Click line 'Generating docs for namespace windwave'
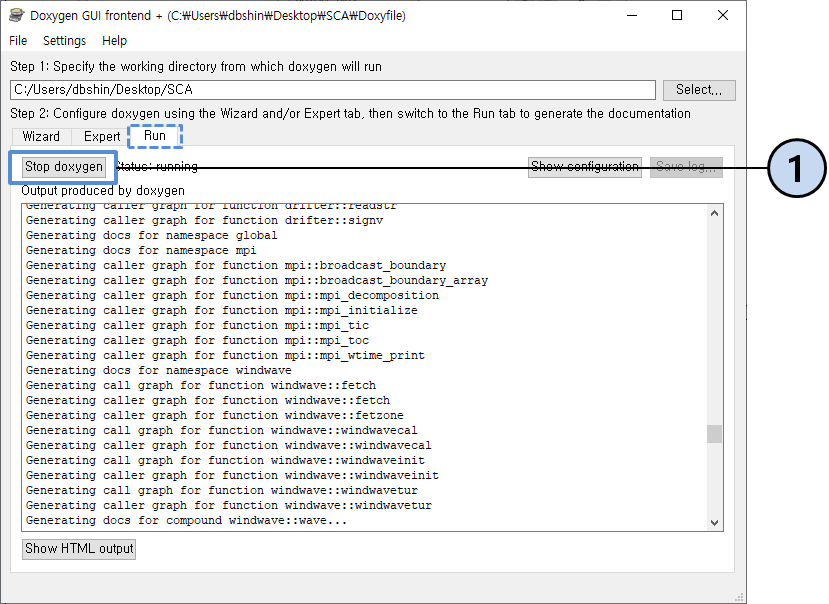The height and width of the screenshot is (604, 829). pyautogui.click(x=159, y=370)
